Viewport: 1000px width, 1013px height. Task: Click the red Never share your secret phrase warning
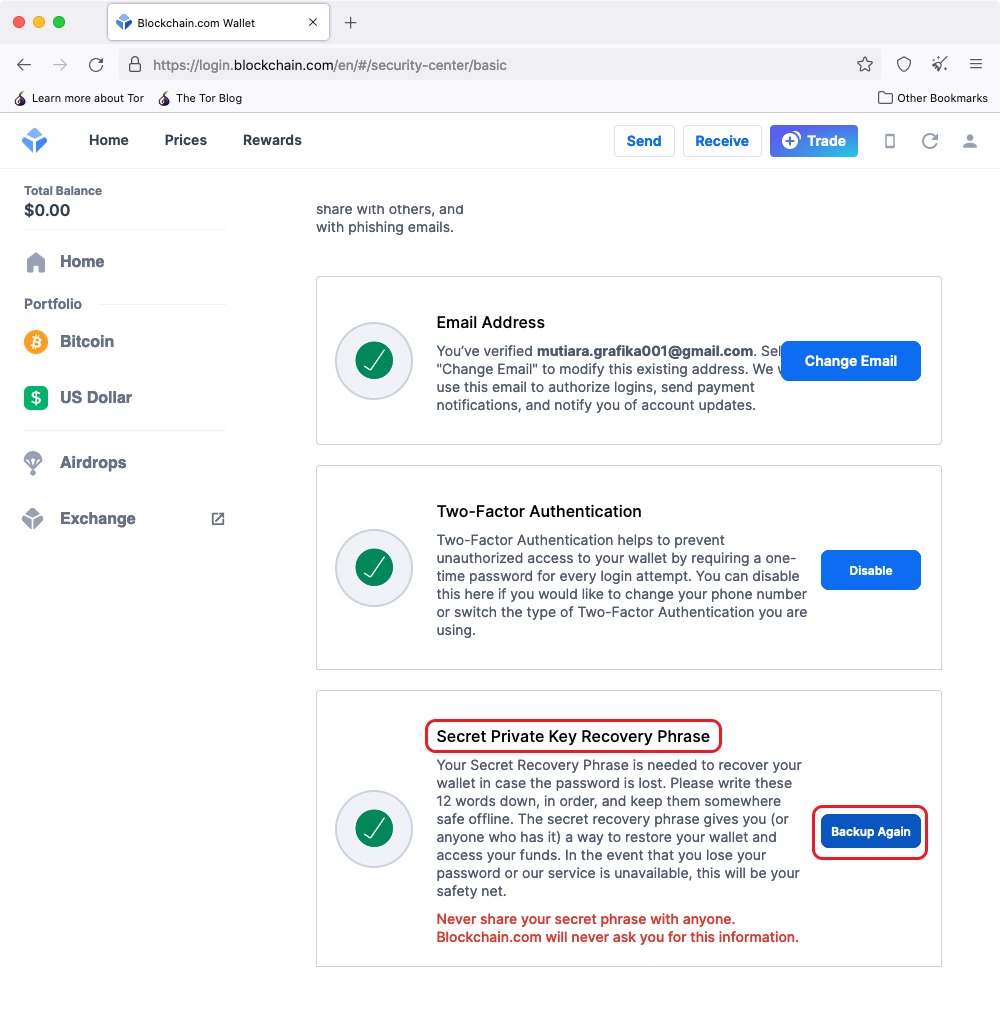click(x=618, y=928)
